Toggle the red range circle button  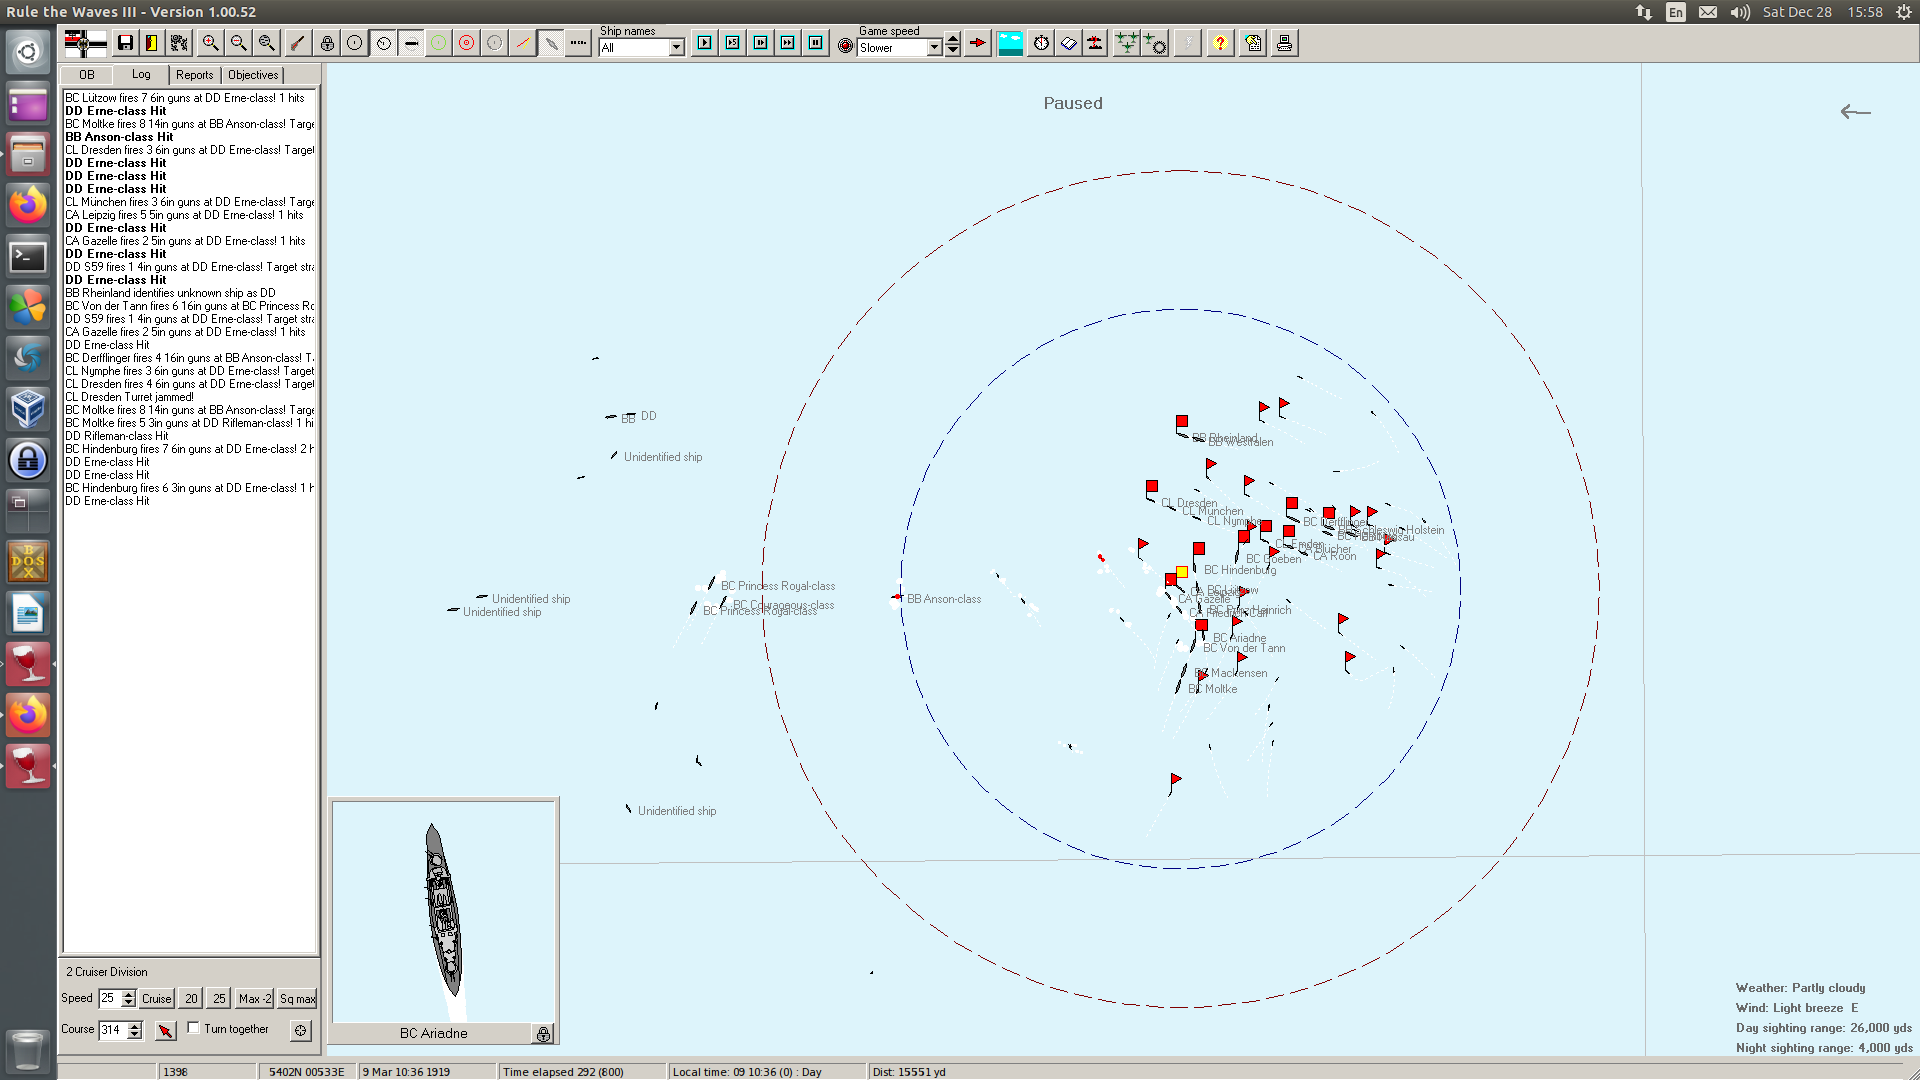coord(466,43)
